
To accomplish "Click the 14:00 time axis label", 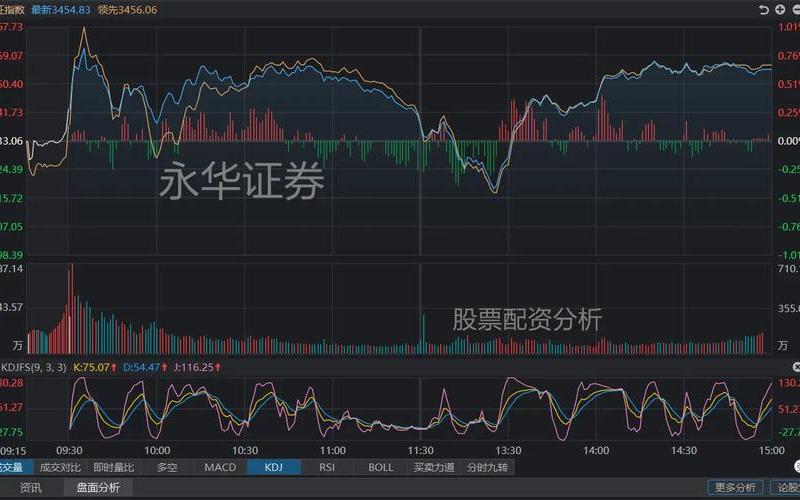I will tap(596, 451).
